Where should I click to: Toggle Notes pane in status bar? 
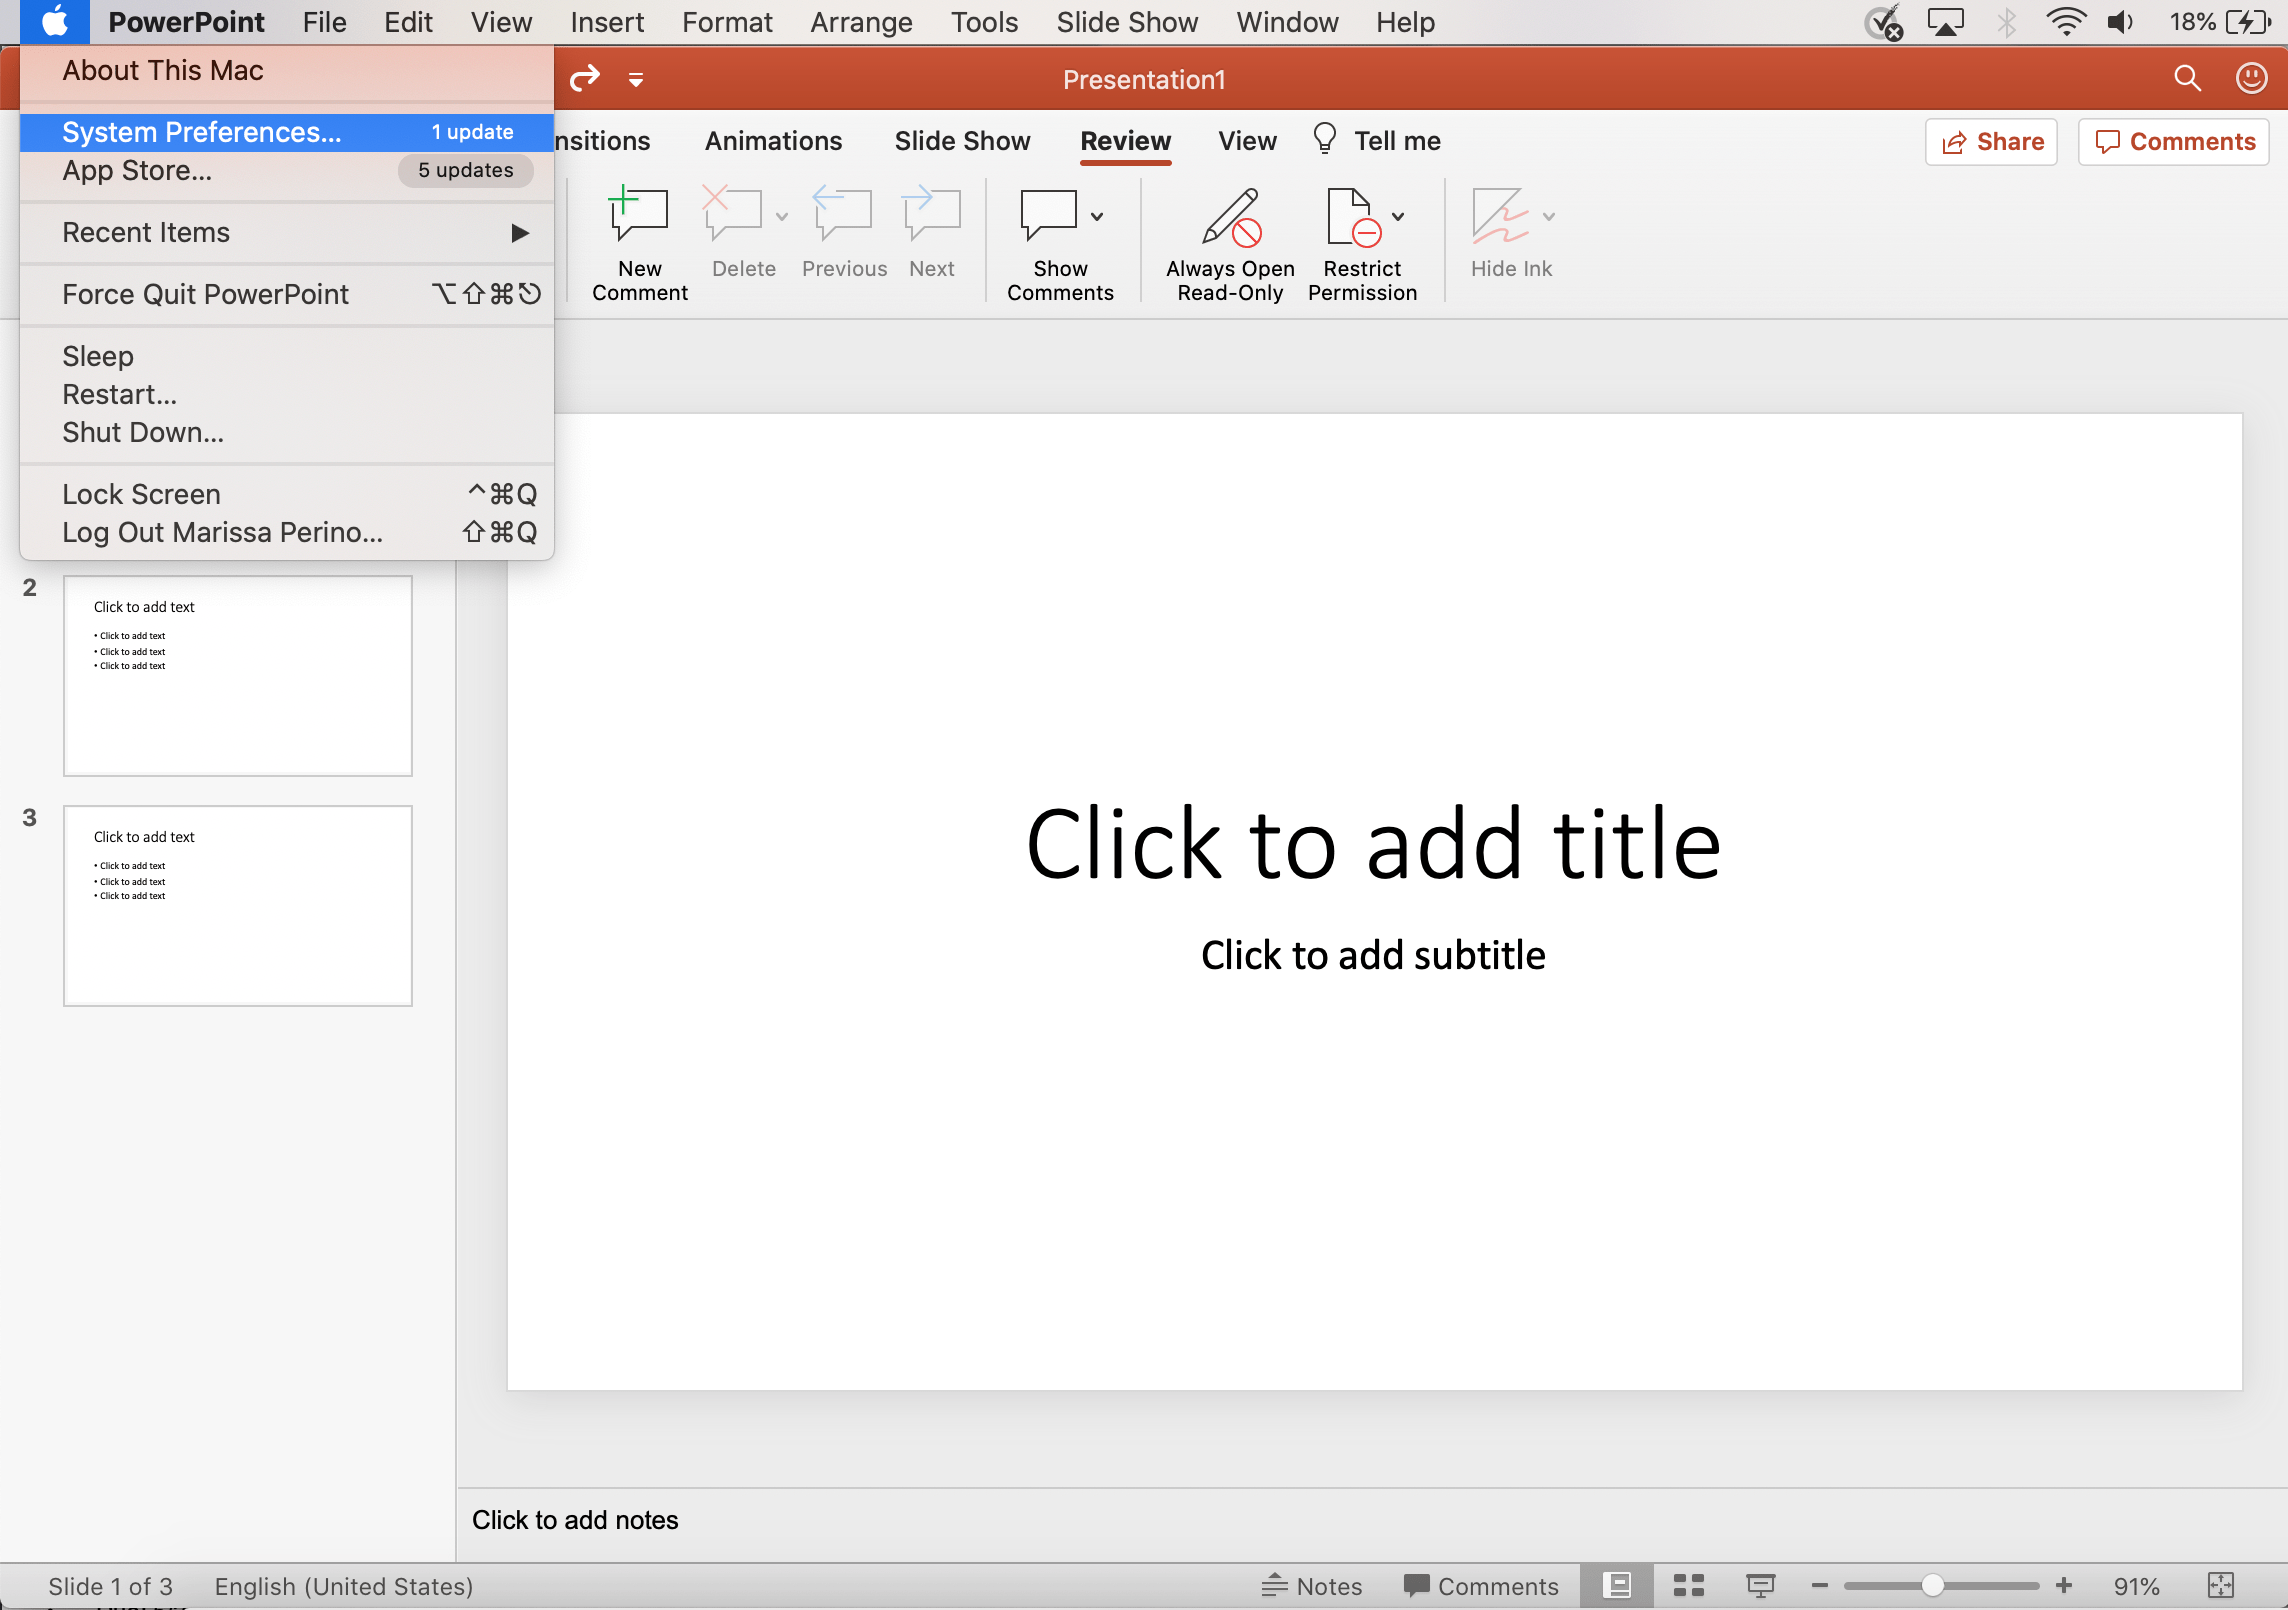coord(1311,1586)
